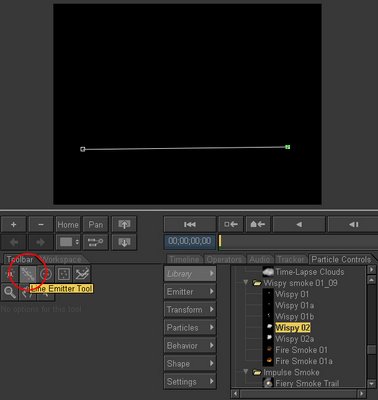Switch to the Workspace tab
The image size is (378, 400).
pos(62,260)
